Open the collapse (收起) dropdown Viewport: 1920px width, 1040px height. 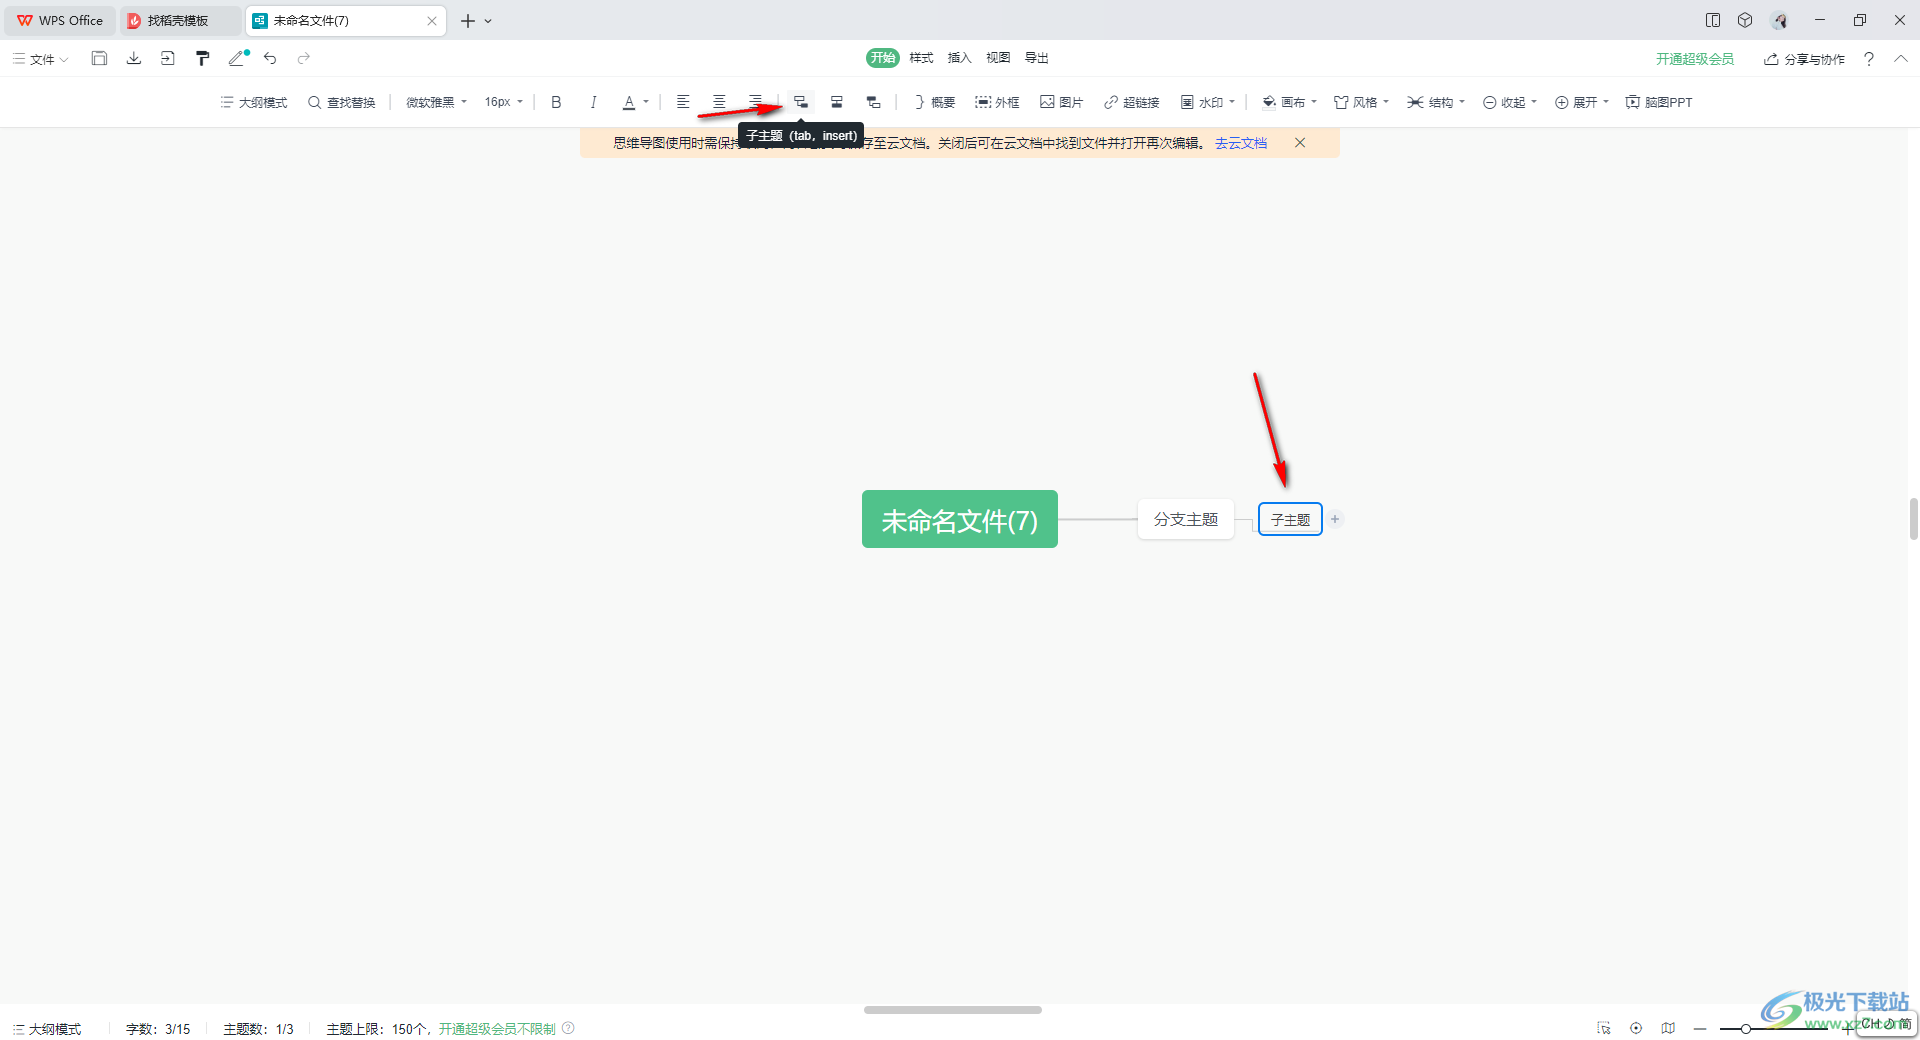coord(1509,102)
